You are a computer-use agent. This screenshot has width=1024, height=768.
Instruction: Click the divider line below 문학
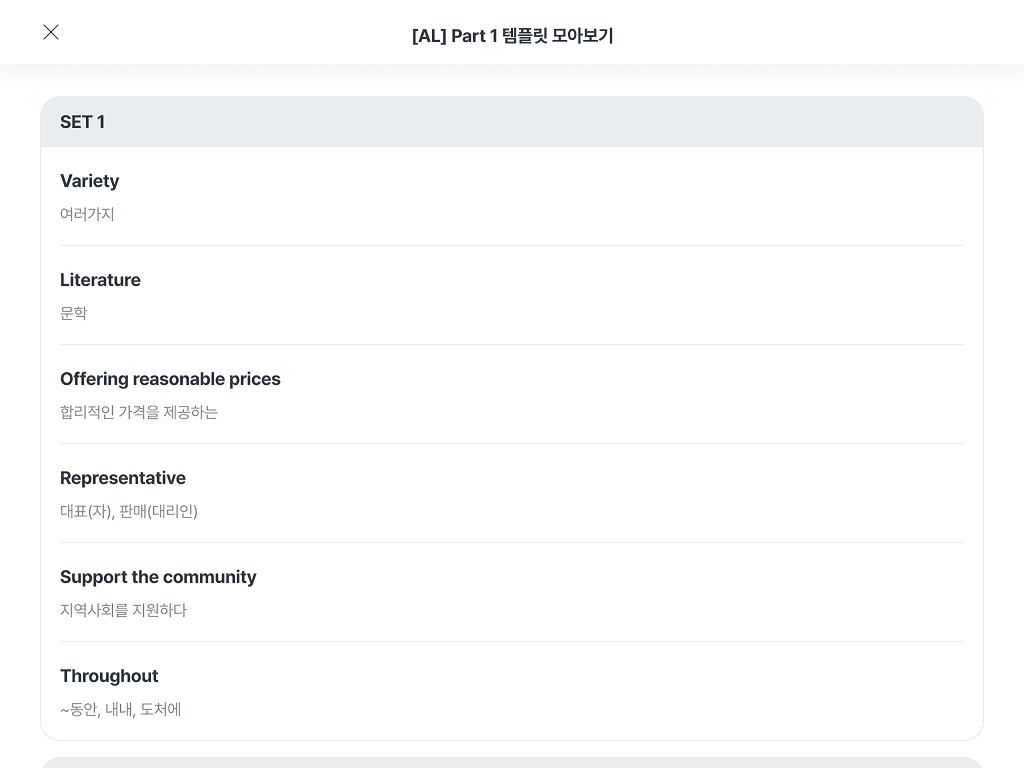(x=512, y=344)
